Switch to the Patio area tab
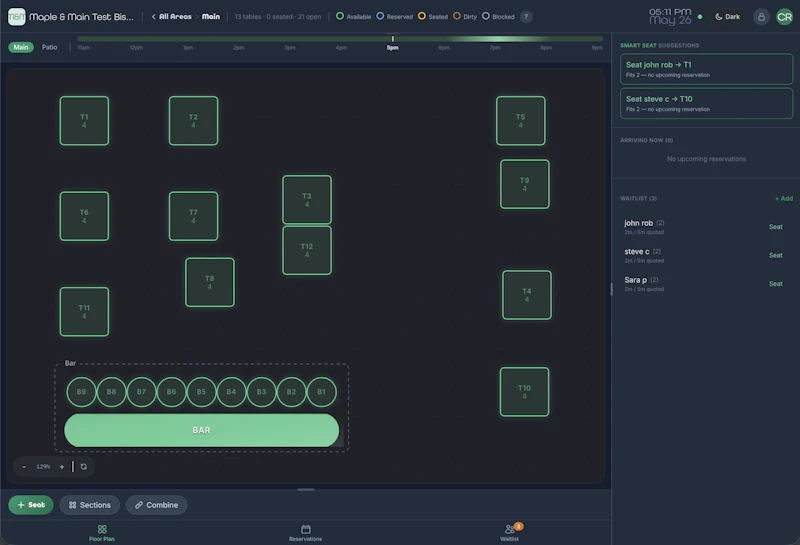This screenshot has height=545, width=800. click(x=49, y=47)
